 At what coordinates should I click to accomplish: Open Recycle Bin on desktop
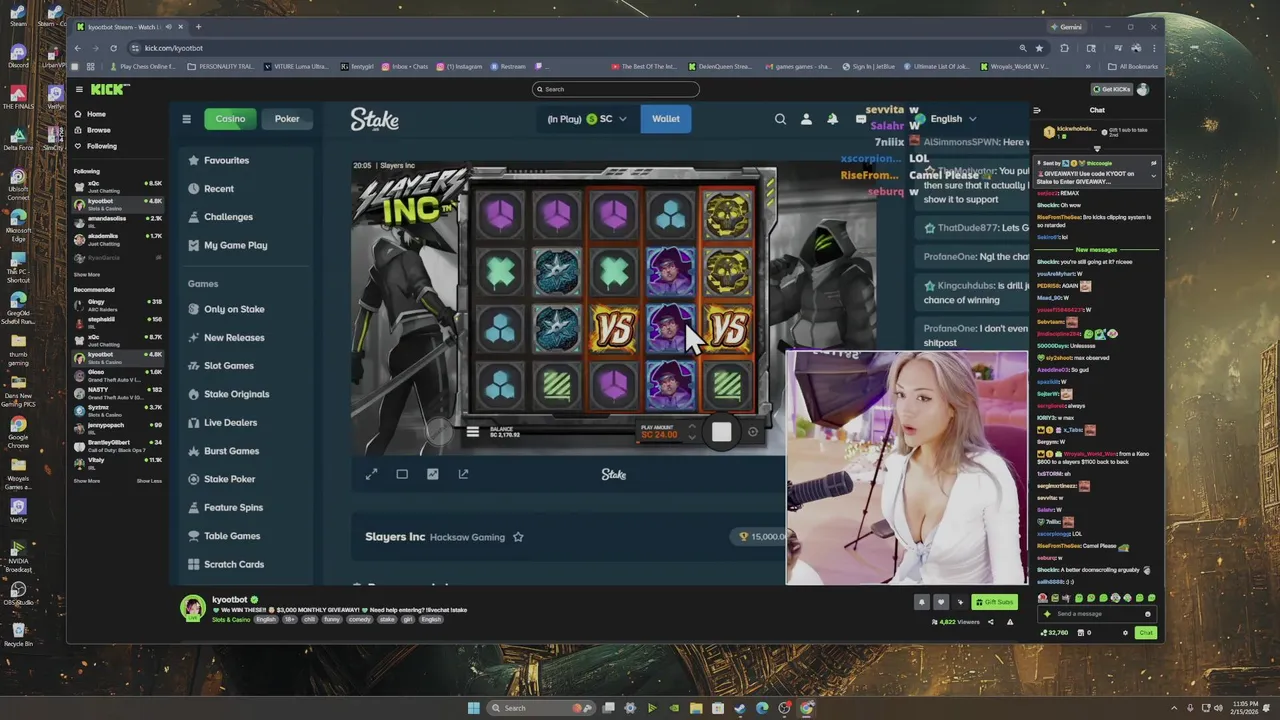[18, 633]
